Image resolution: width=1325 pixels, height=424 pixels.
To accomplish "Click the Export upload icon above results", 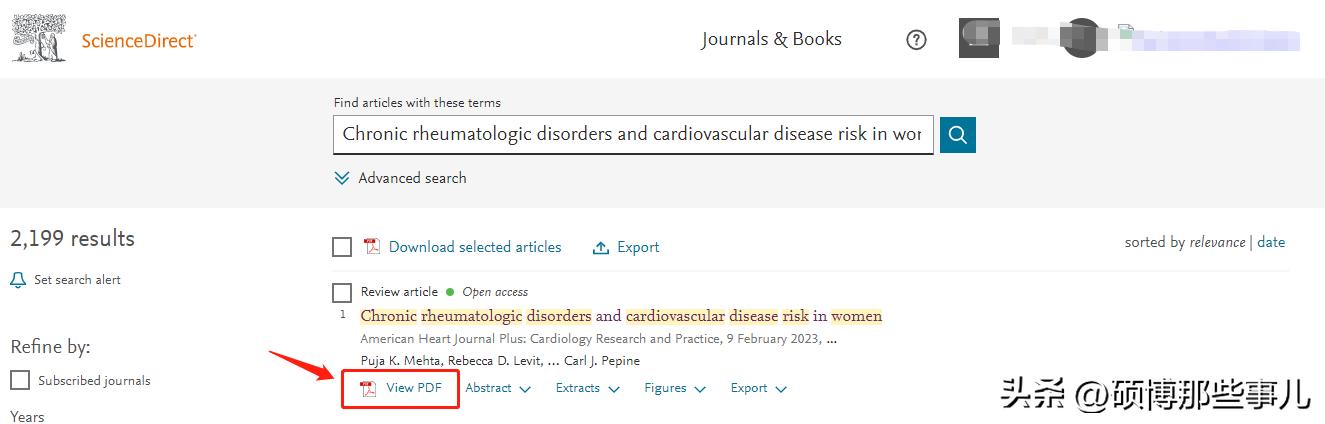I will click(601, 247).
